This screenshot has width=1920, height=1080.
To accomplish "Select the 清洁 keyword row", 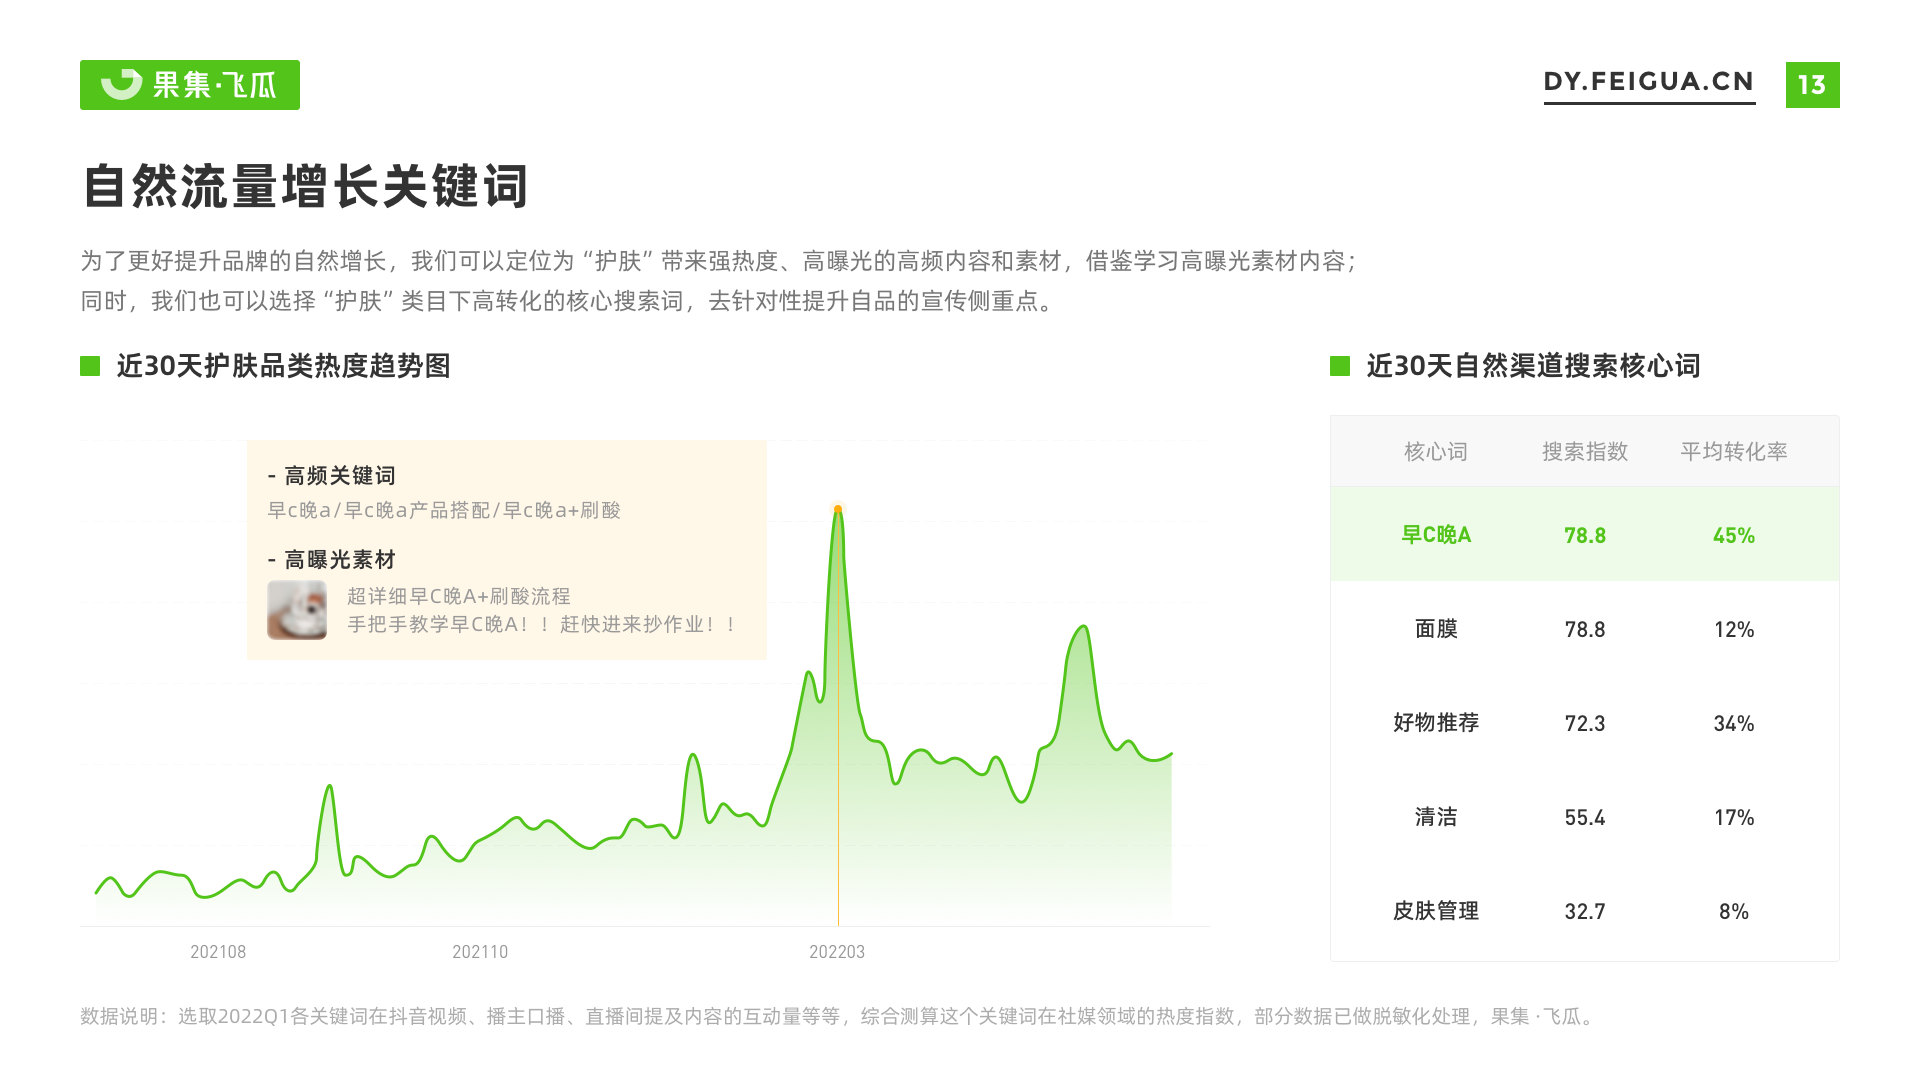I will tap(1436, 817).
